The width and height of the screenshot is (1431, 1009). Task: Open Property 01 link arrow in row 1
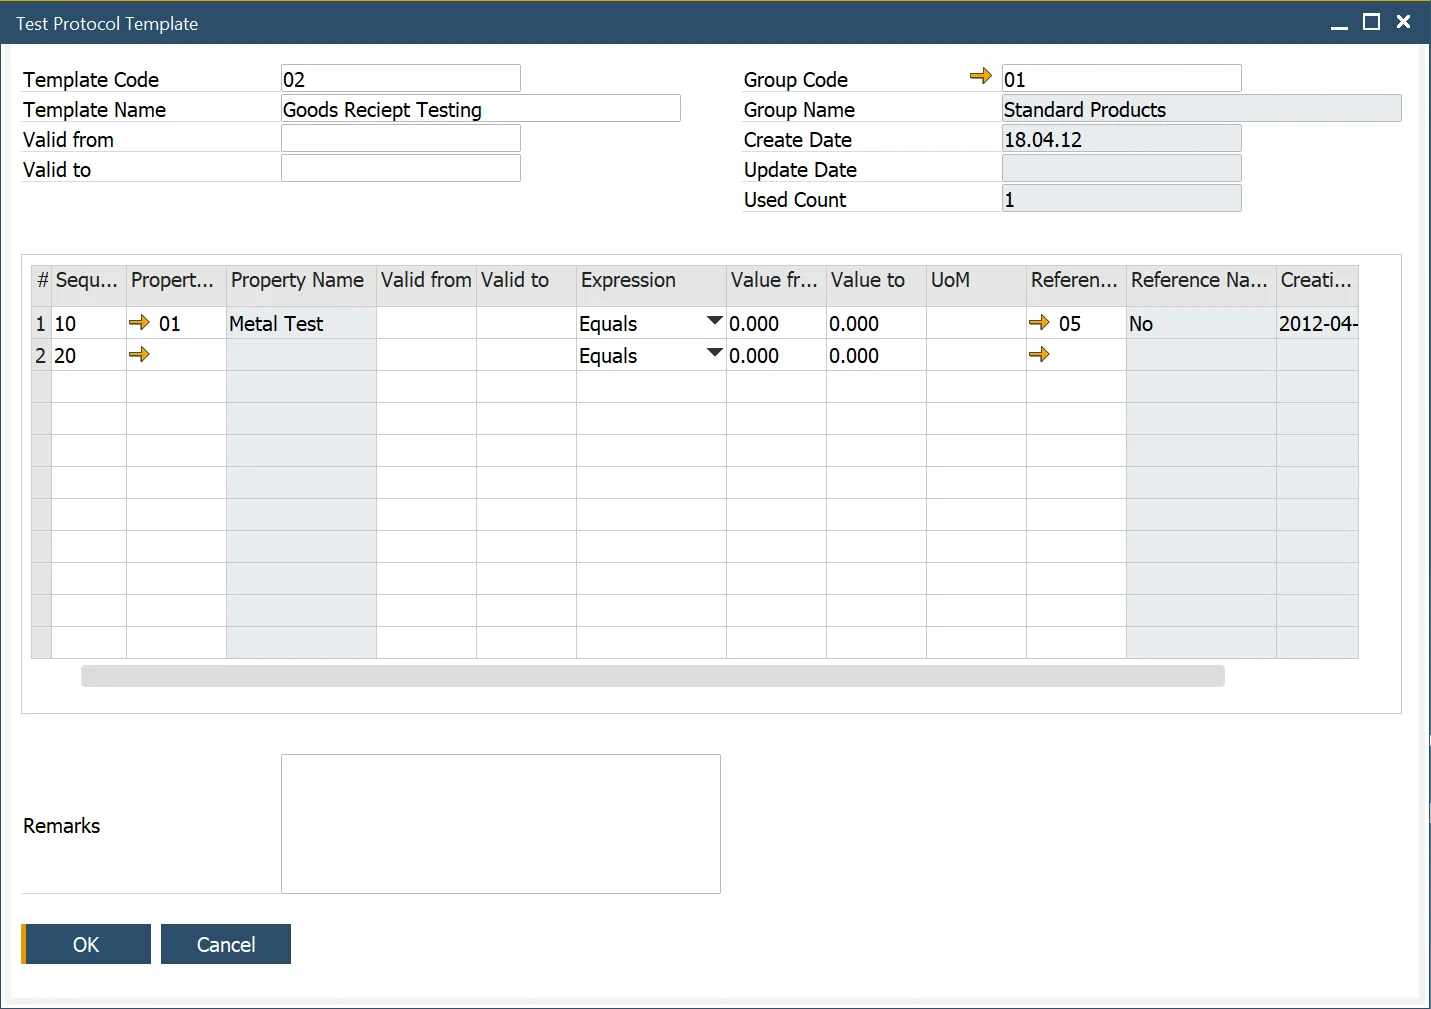pos(139,322)
